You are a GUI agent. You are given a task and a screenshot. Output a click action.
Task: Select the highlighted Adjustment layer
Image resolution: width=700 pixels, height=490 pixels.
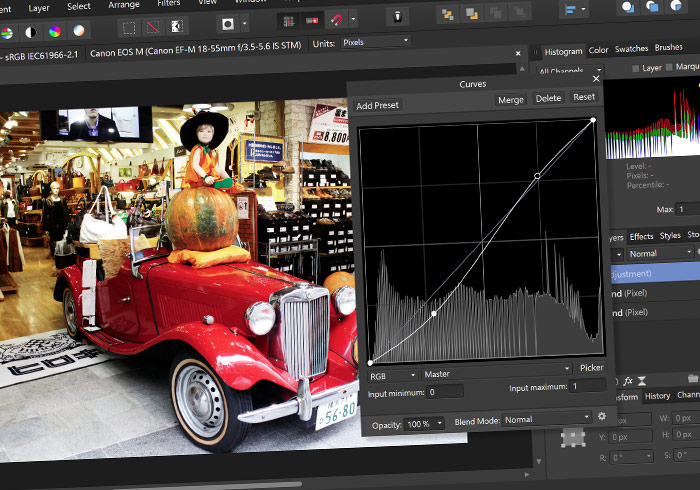pos(654,273)
